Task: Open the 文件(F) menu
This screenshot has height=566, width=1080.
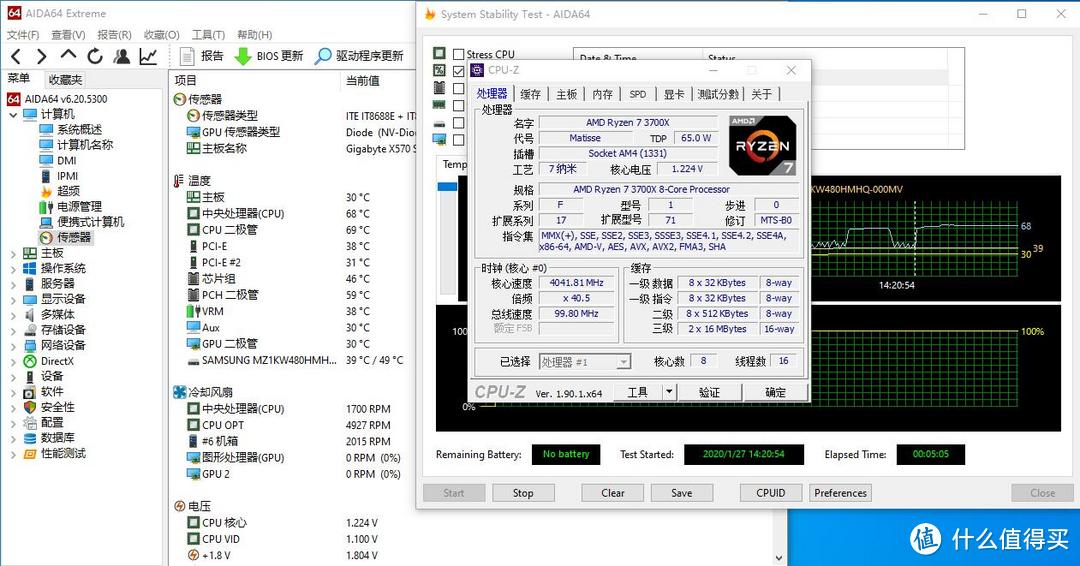Action: (x=23, y=34)
